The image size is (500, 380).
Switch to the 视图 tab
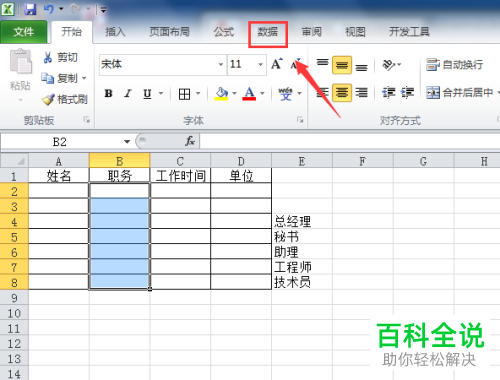(355, 32)
